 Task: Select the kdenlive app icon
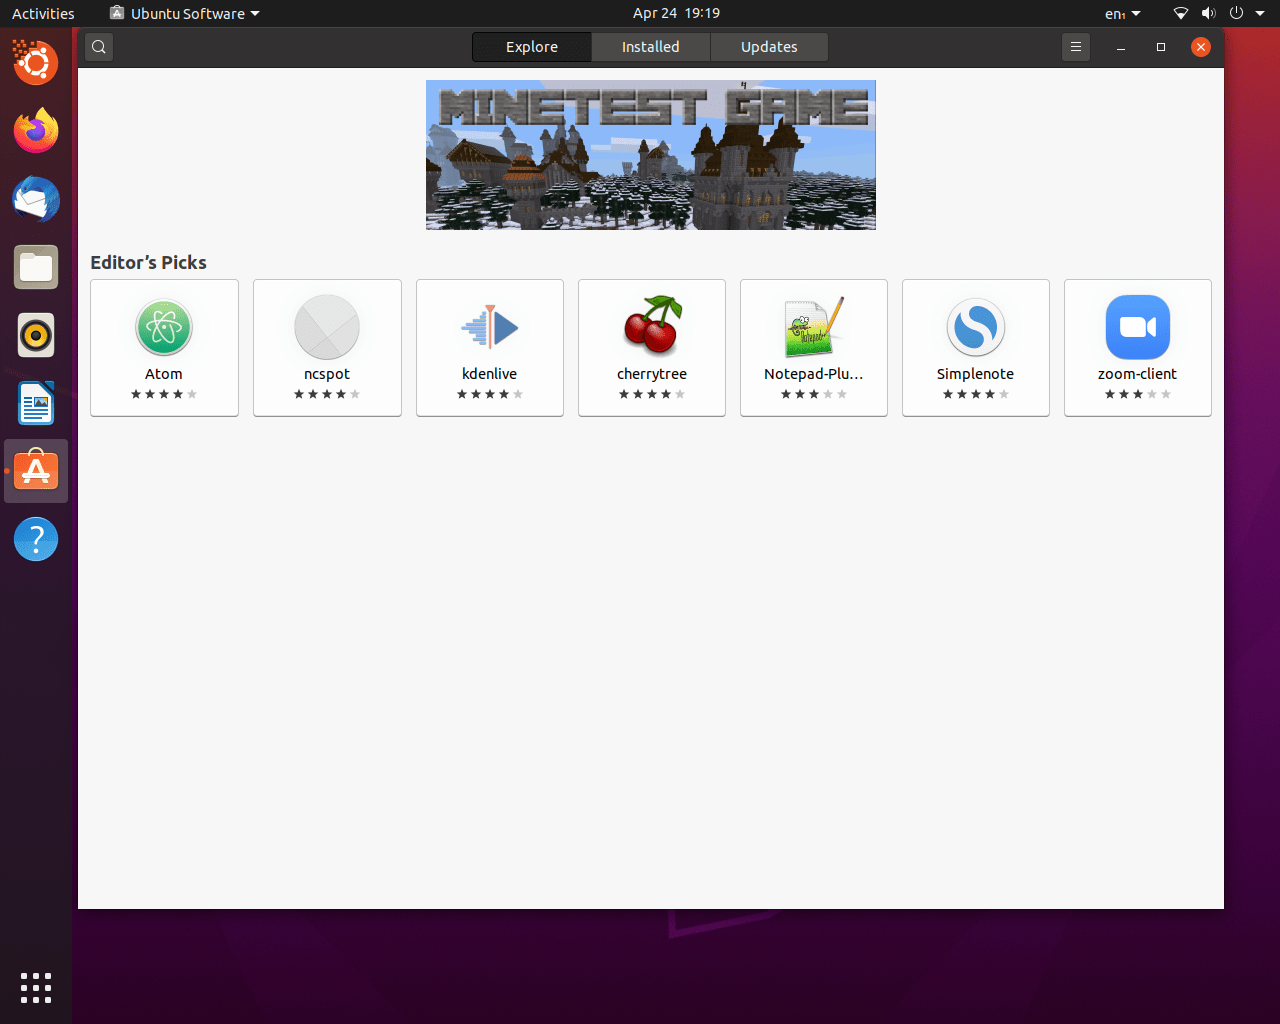click(490, 327)
